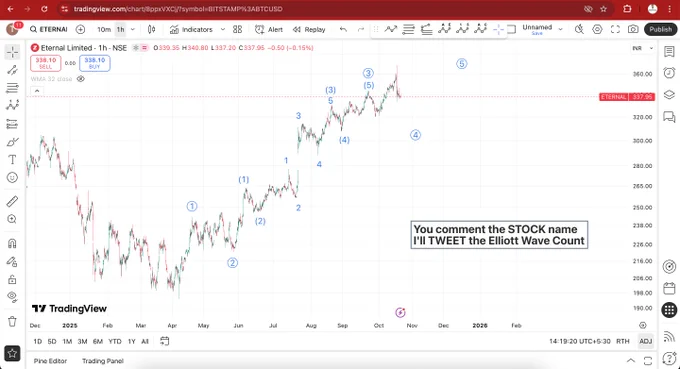Open the forecasting and measurement tools
Screen dimensions: 680x369
click(x=12, y=124)
